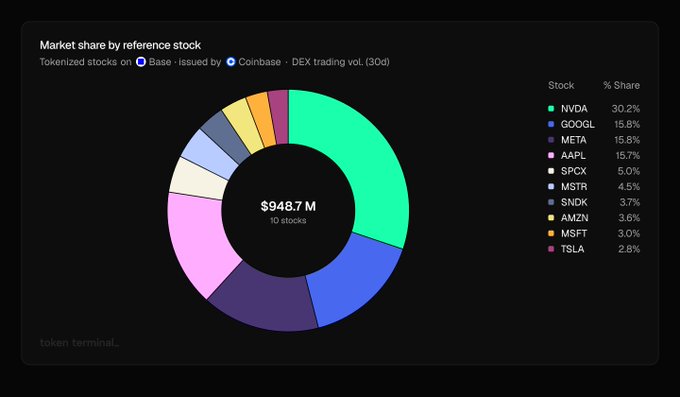Click the AAPL legend label
The height and width of the screenshot is (397, 680).
(573, 155)
